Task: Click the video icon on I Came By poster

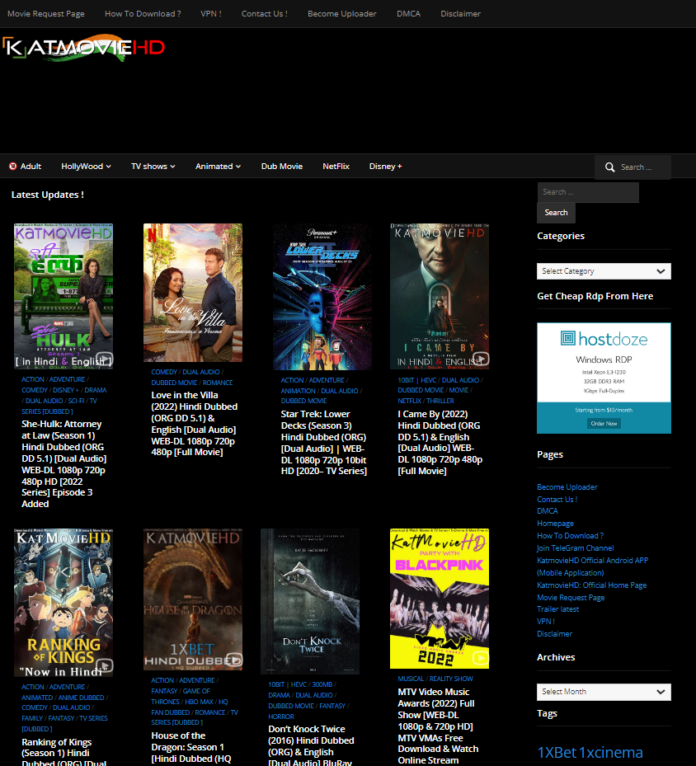Action: (480, 358)
